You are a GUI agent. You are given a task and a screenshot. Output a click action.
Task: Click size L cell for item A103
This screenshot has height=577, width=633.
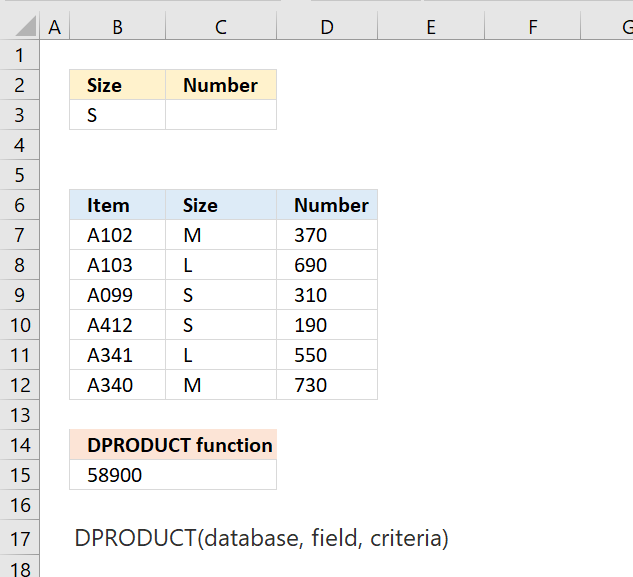(221, 264)
